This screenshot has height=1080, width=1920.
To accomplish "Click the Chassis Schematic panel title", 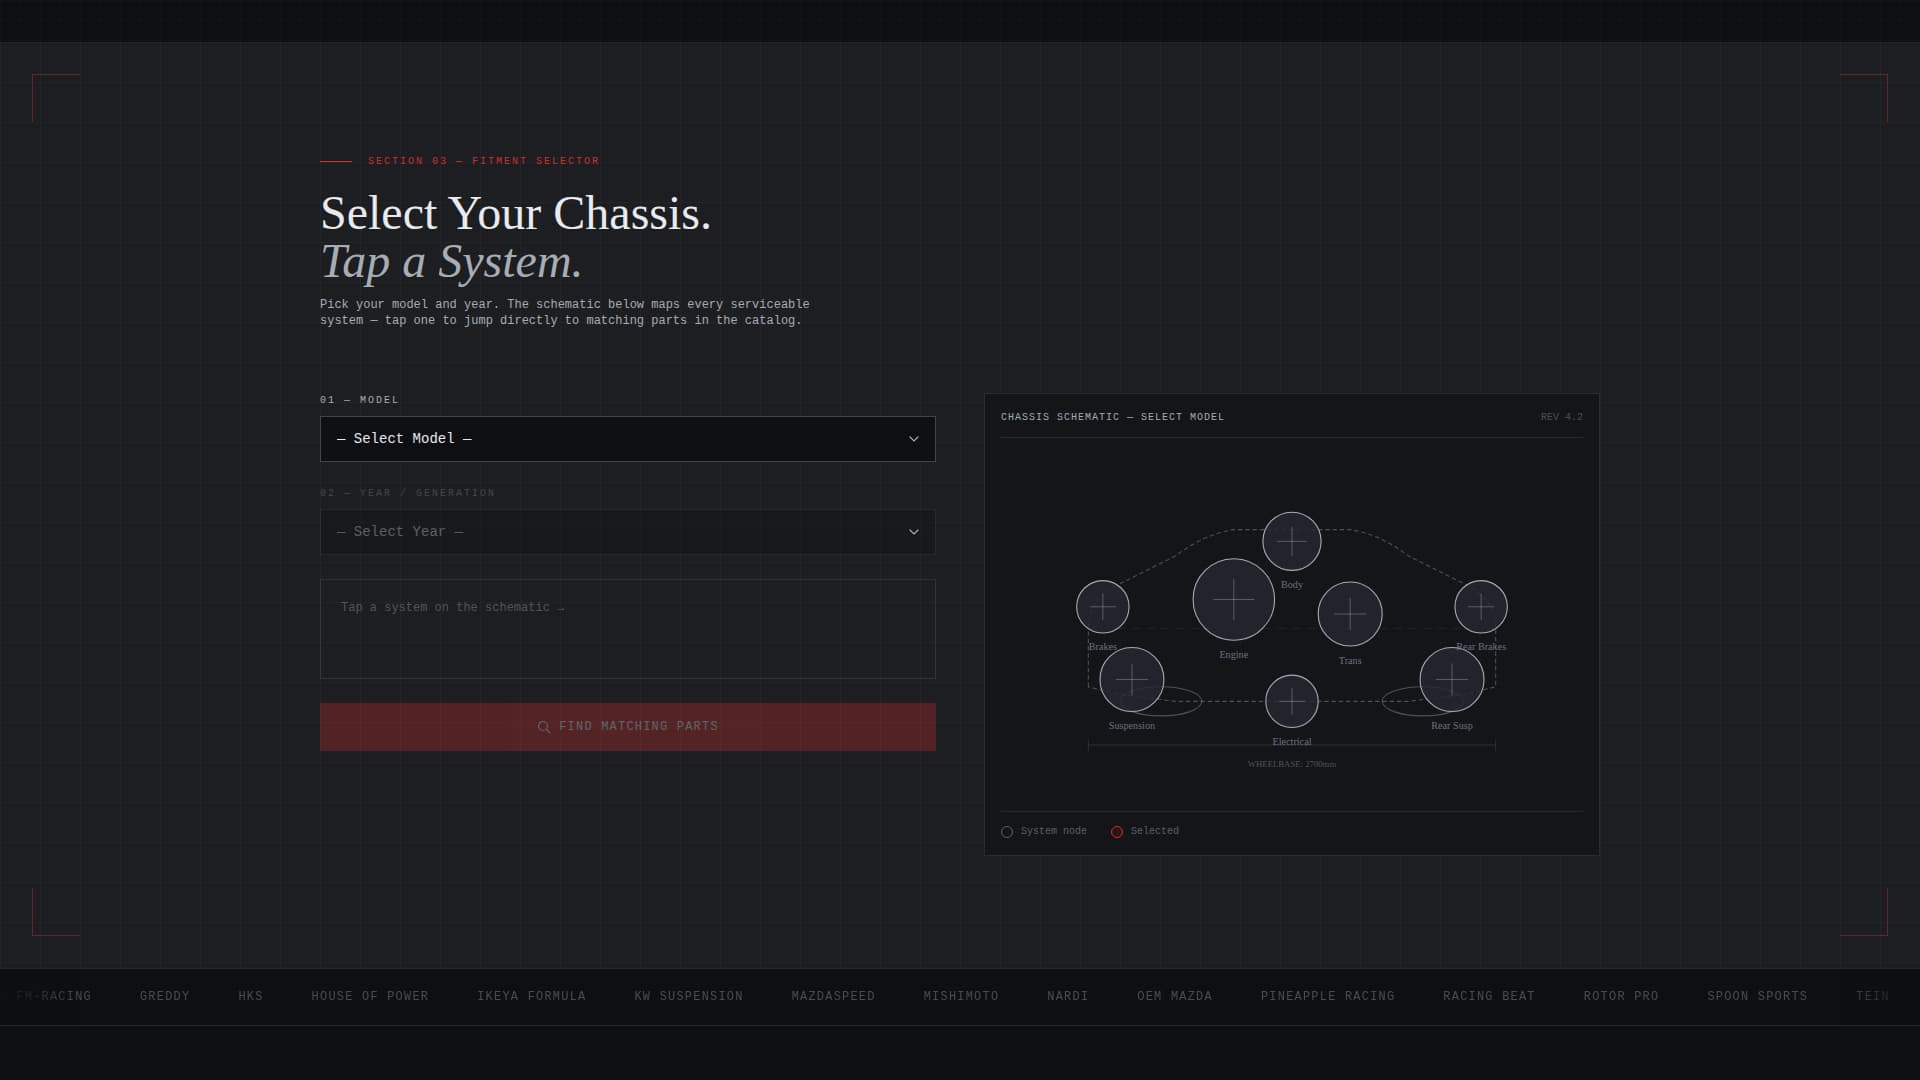I will [1112, 417].
